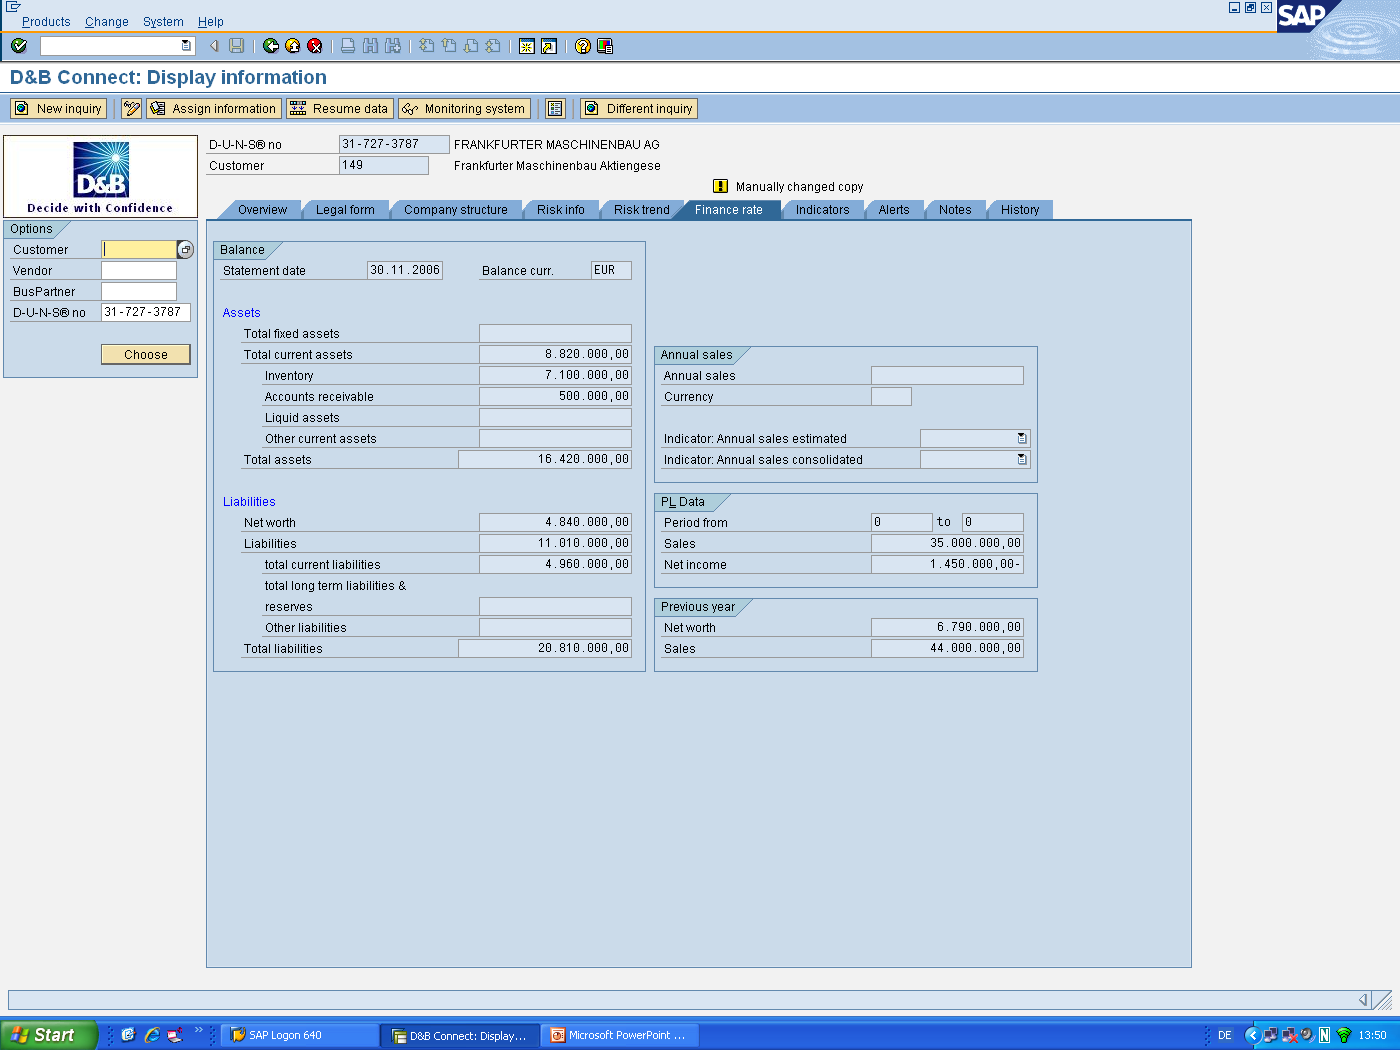Screen dimensions: 1400x1050
Task: Click the Customer input field in Options
Action: (139, 250)
